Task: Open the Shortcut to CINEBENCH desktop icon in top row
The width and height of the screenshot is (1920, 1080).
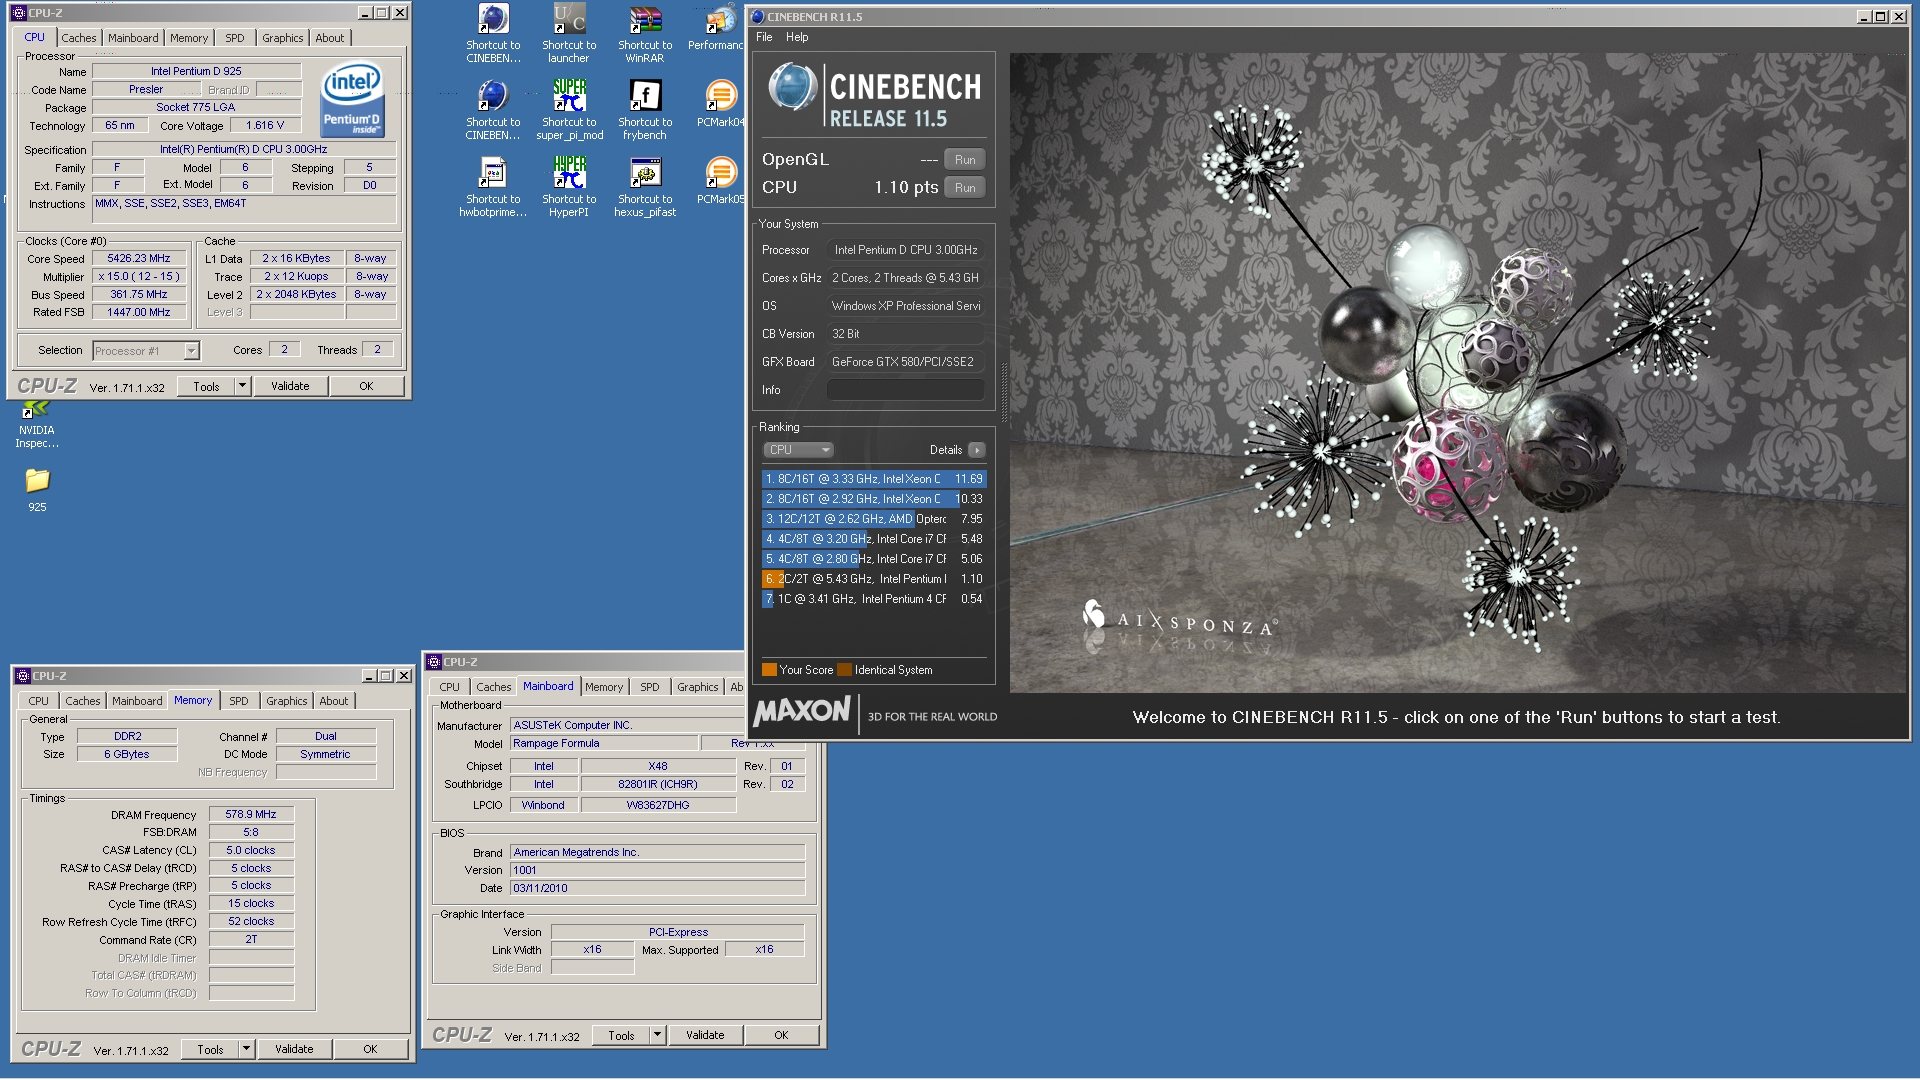Action: click(x=493, y=33)
